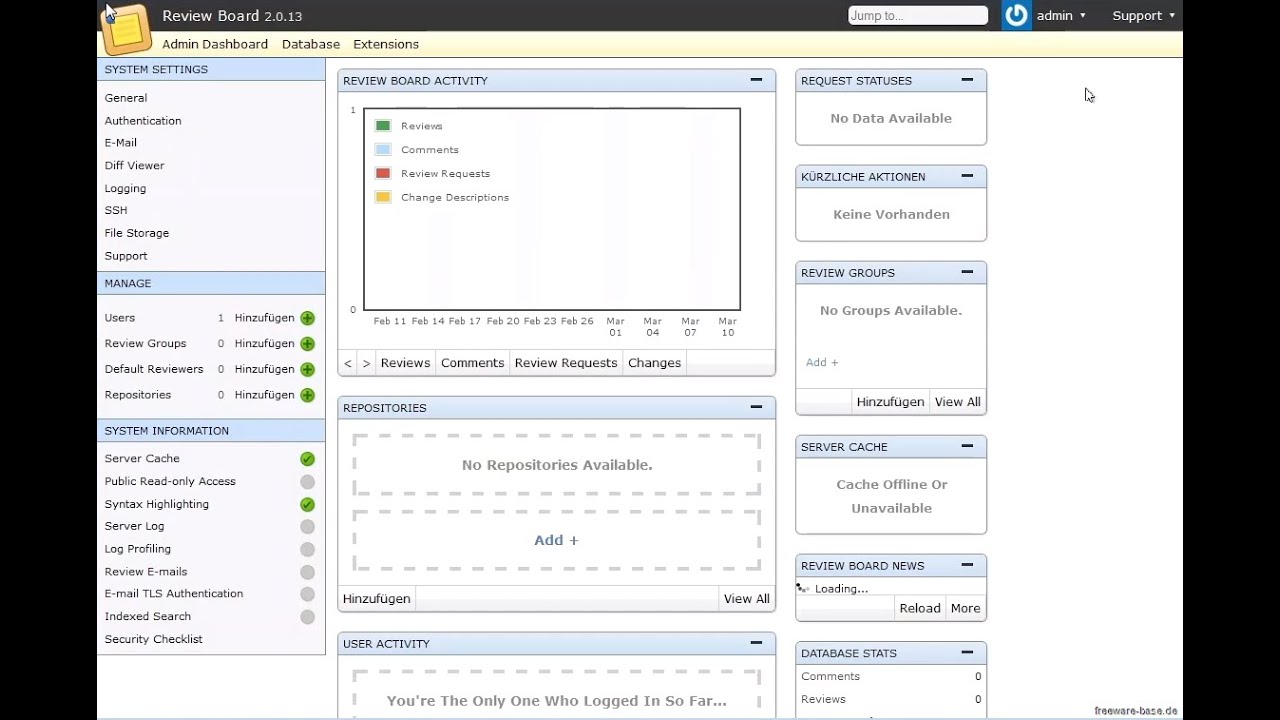Click Server Log grey status indicator

[307, 527]
